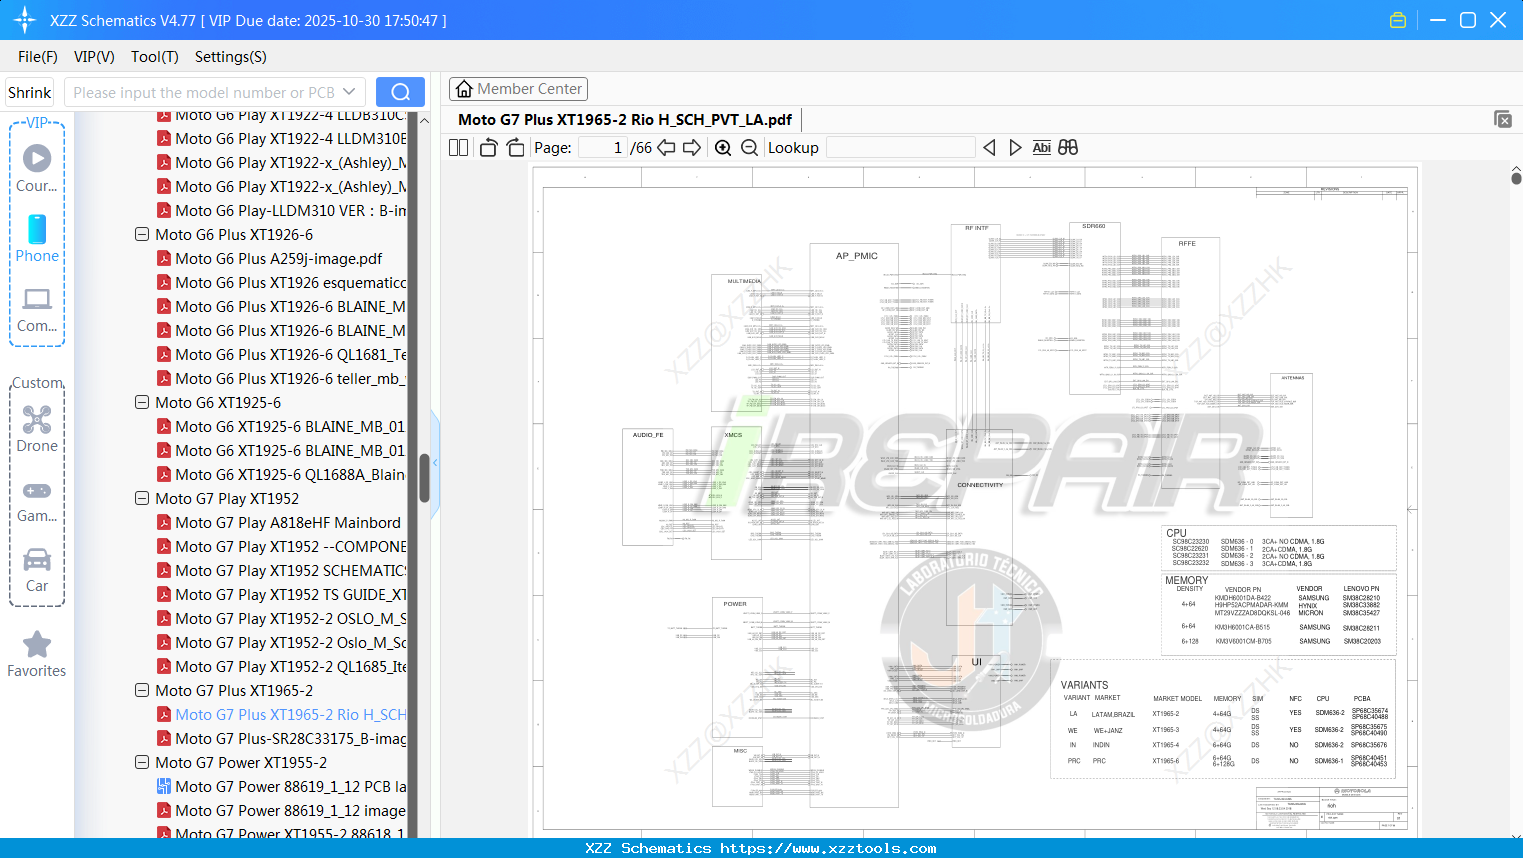Screen dimensions: 1523x858
Task: Open Moto G7 Play XT1952 SCHEMATIC file
Action: [290, 570]
